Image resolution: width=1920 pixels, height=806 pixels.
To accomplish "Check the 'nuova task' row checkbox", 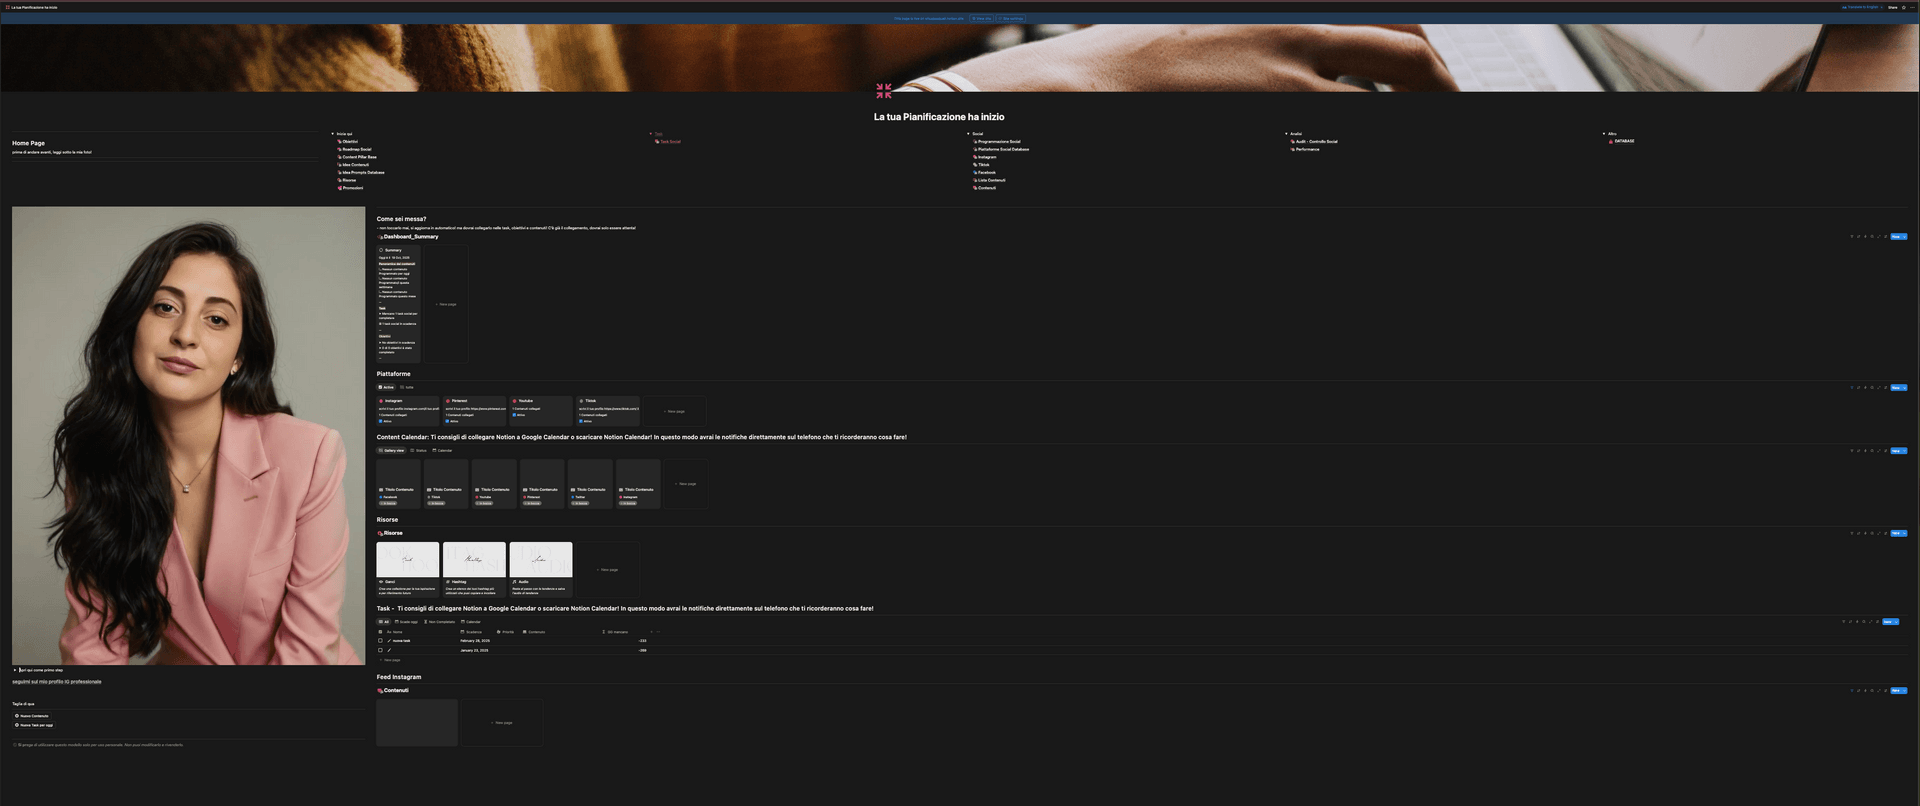I will pos(380,641).
